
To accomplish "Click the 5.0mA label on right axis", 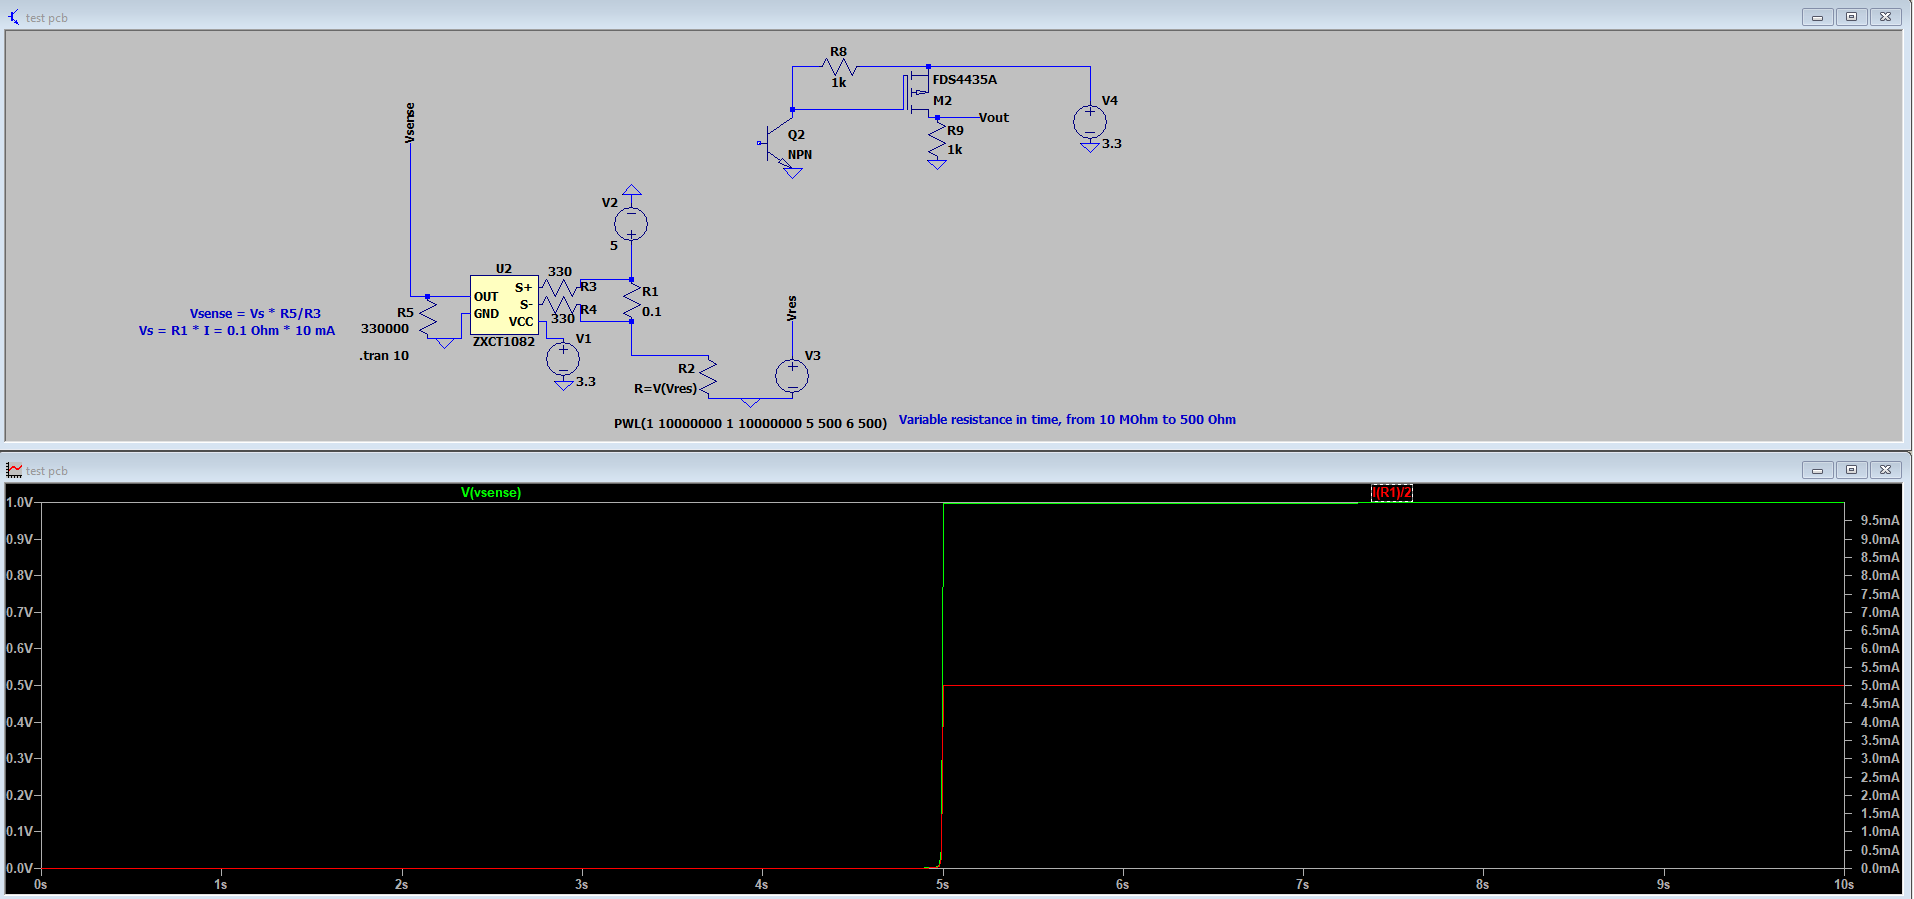I will [x=1879, y=685].
